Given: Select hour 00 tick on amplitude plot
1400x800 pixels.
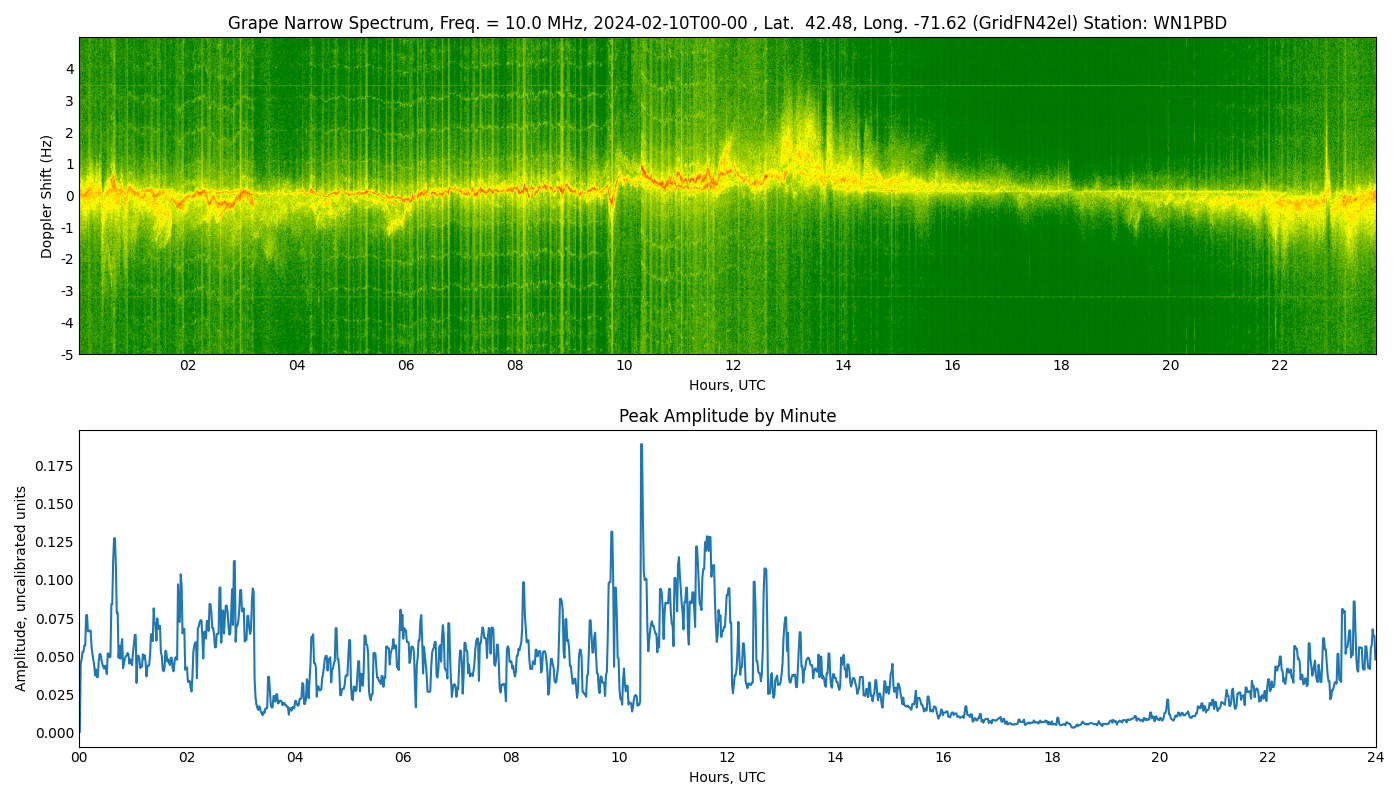Looking at the screenshot, I should [x=79, y=758].
